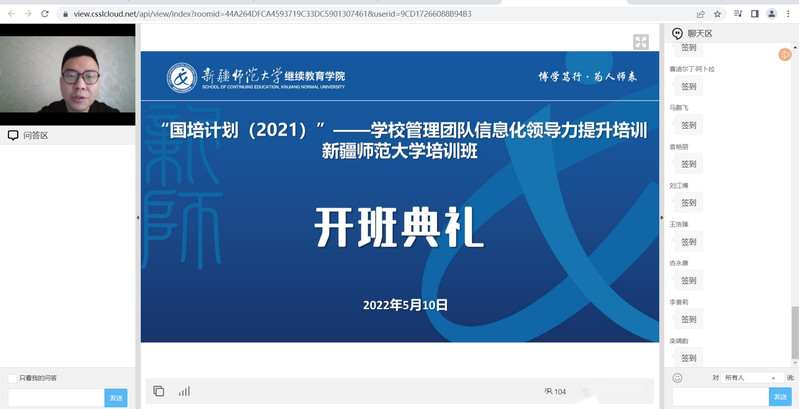Click the chat scrollbar up arrow
The image size is (799, 409).
[x=795, y=46]
